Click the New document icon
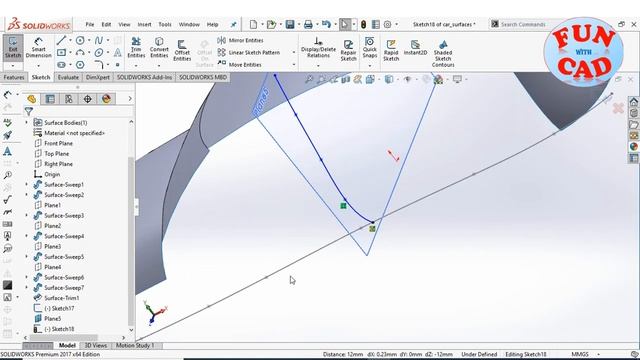 pos(253,24)
